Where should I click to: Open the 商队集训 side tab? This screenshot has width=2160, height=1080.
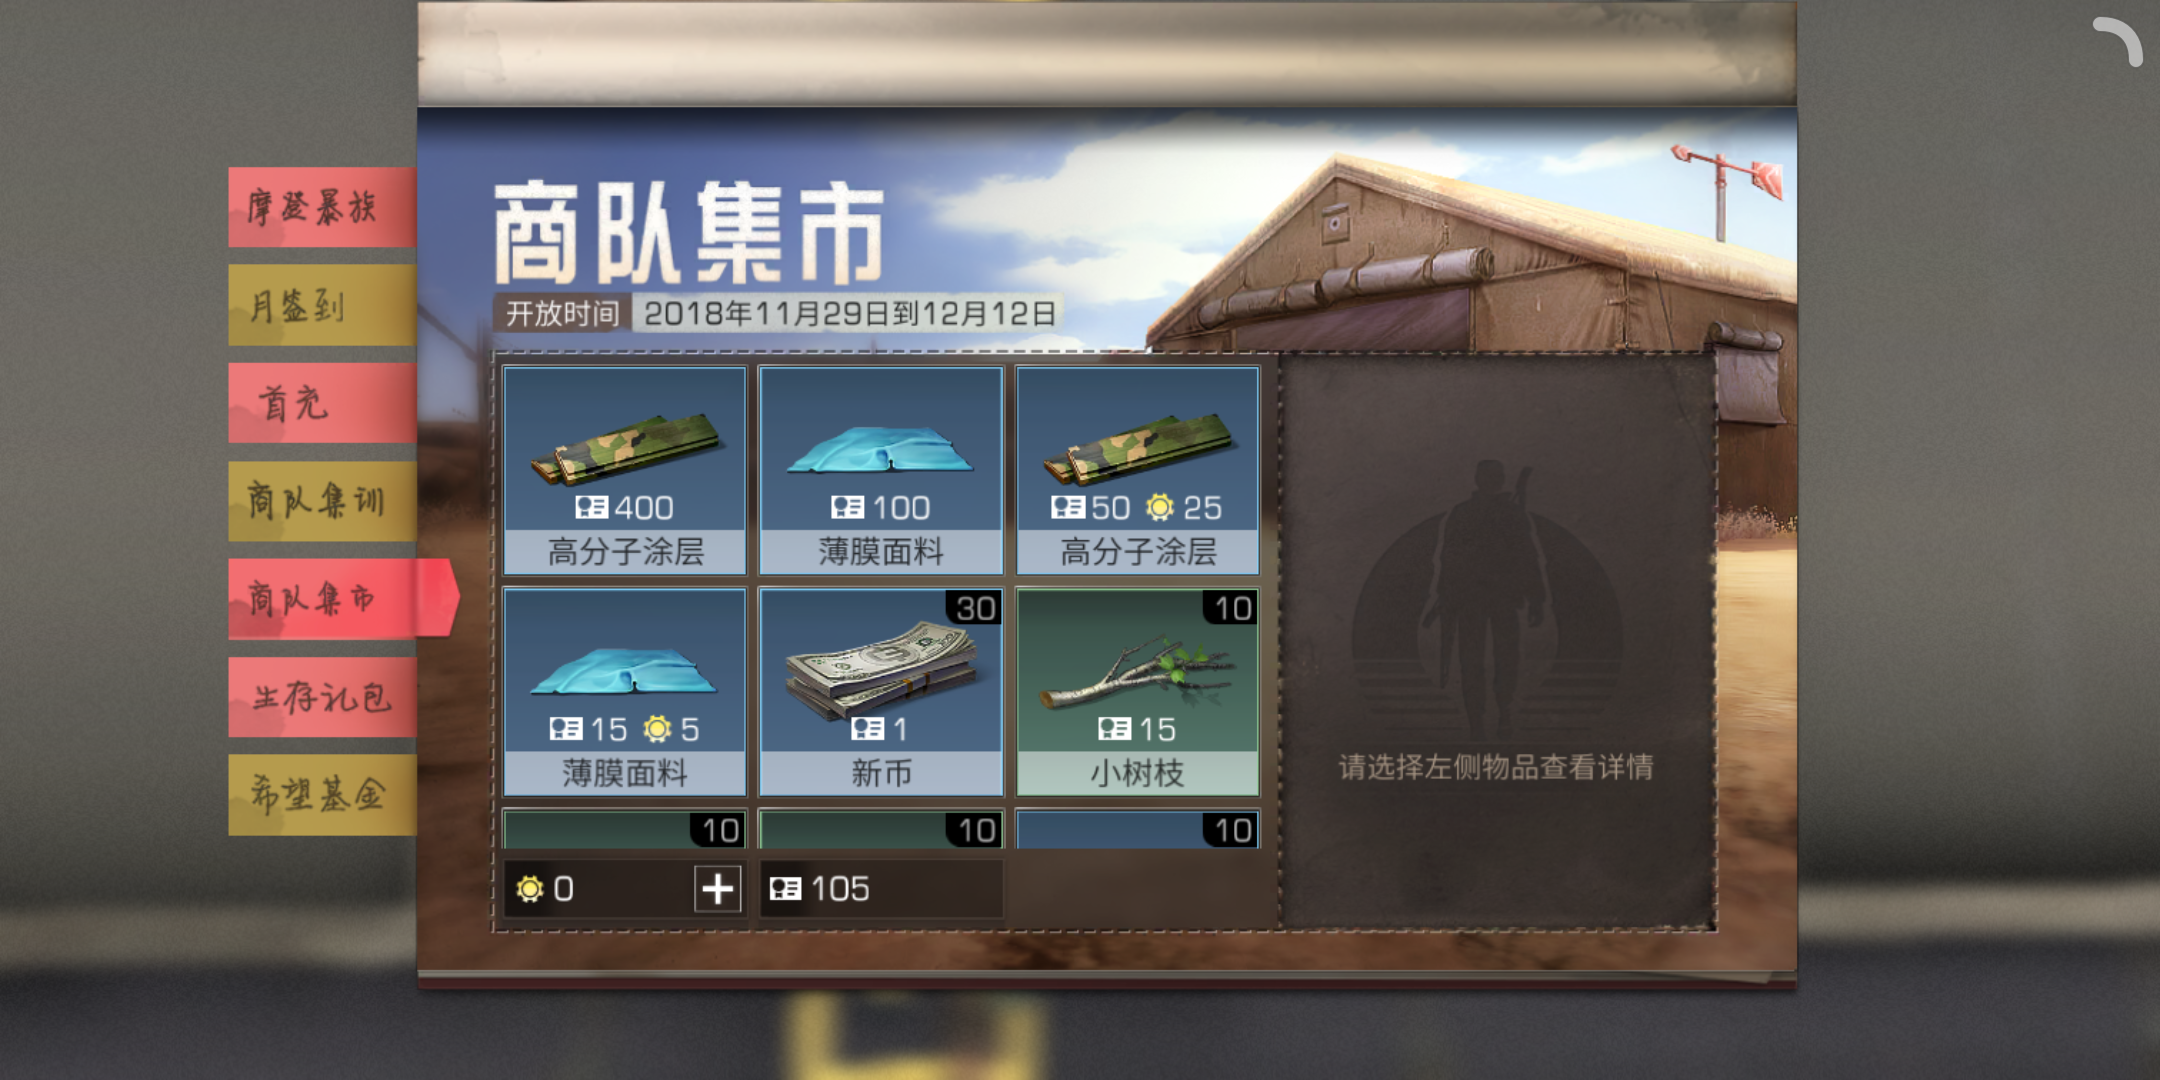click(322, 501)
